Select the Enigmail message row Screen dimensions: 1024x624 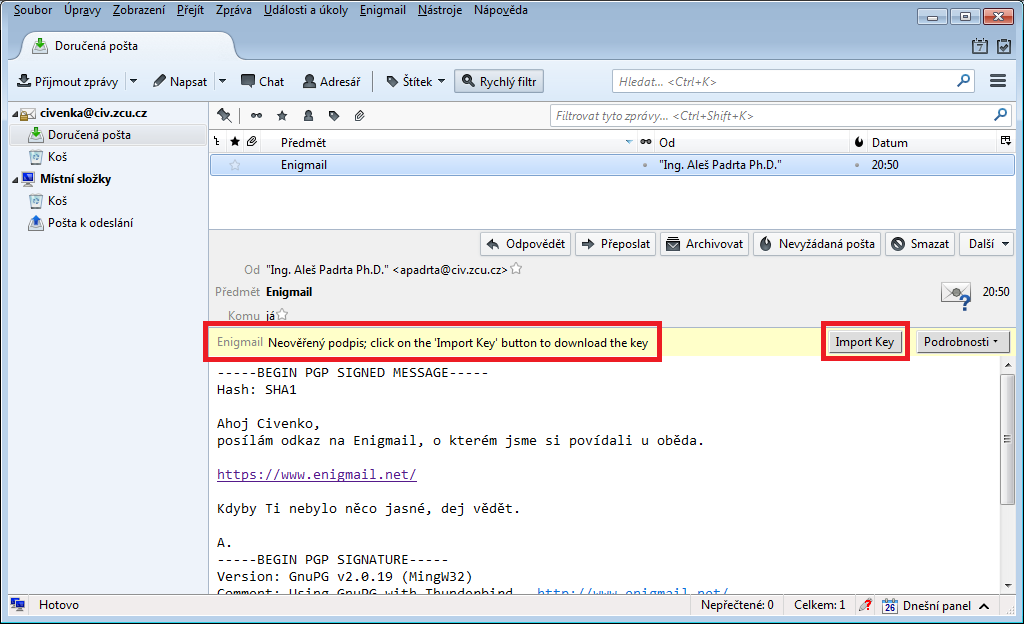point(612,165)
